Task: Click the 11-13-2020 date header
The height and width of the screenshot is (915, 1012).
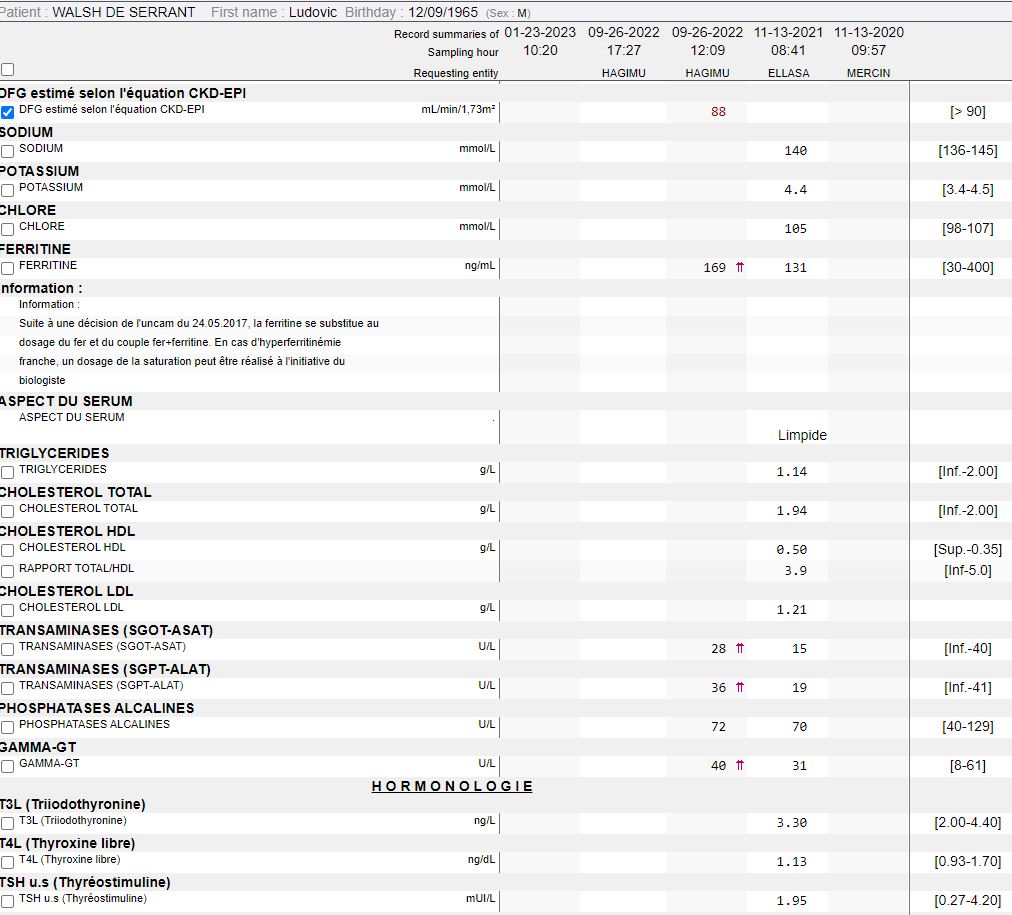Action: click(x=868, y=32)
